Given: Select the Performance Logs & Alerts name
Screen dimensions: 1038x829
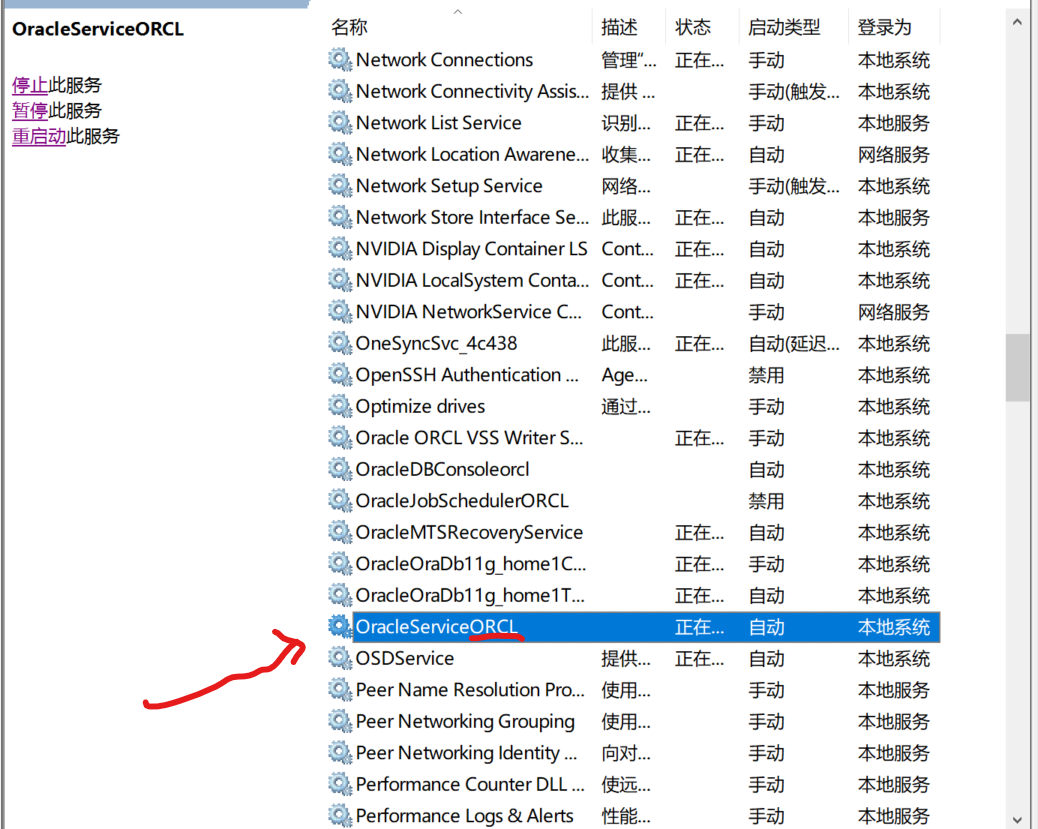Looking at the screenshot, I should point(464,816).
